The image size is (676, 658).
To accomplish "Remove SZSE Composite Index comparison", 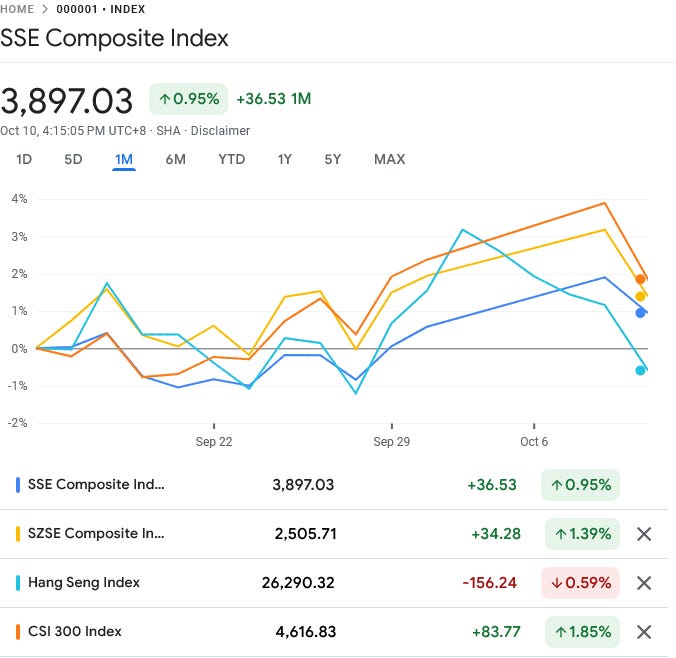I will tap(644, 534).
